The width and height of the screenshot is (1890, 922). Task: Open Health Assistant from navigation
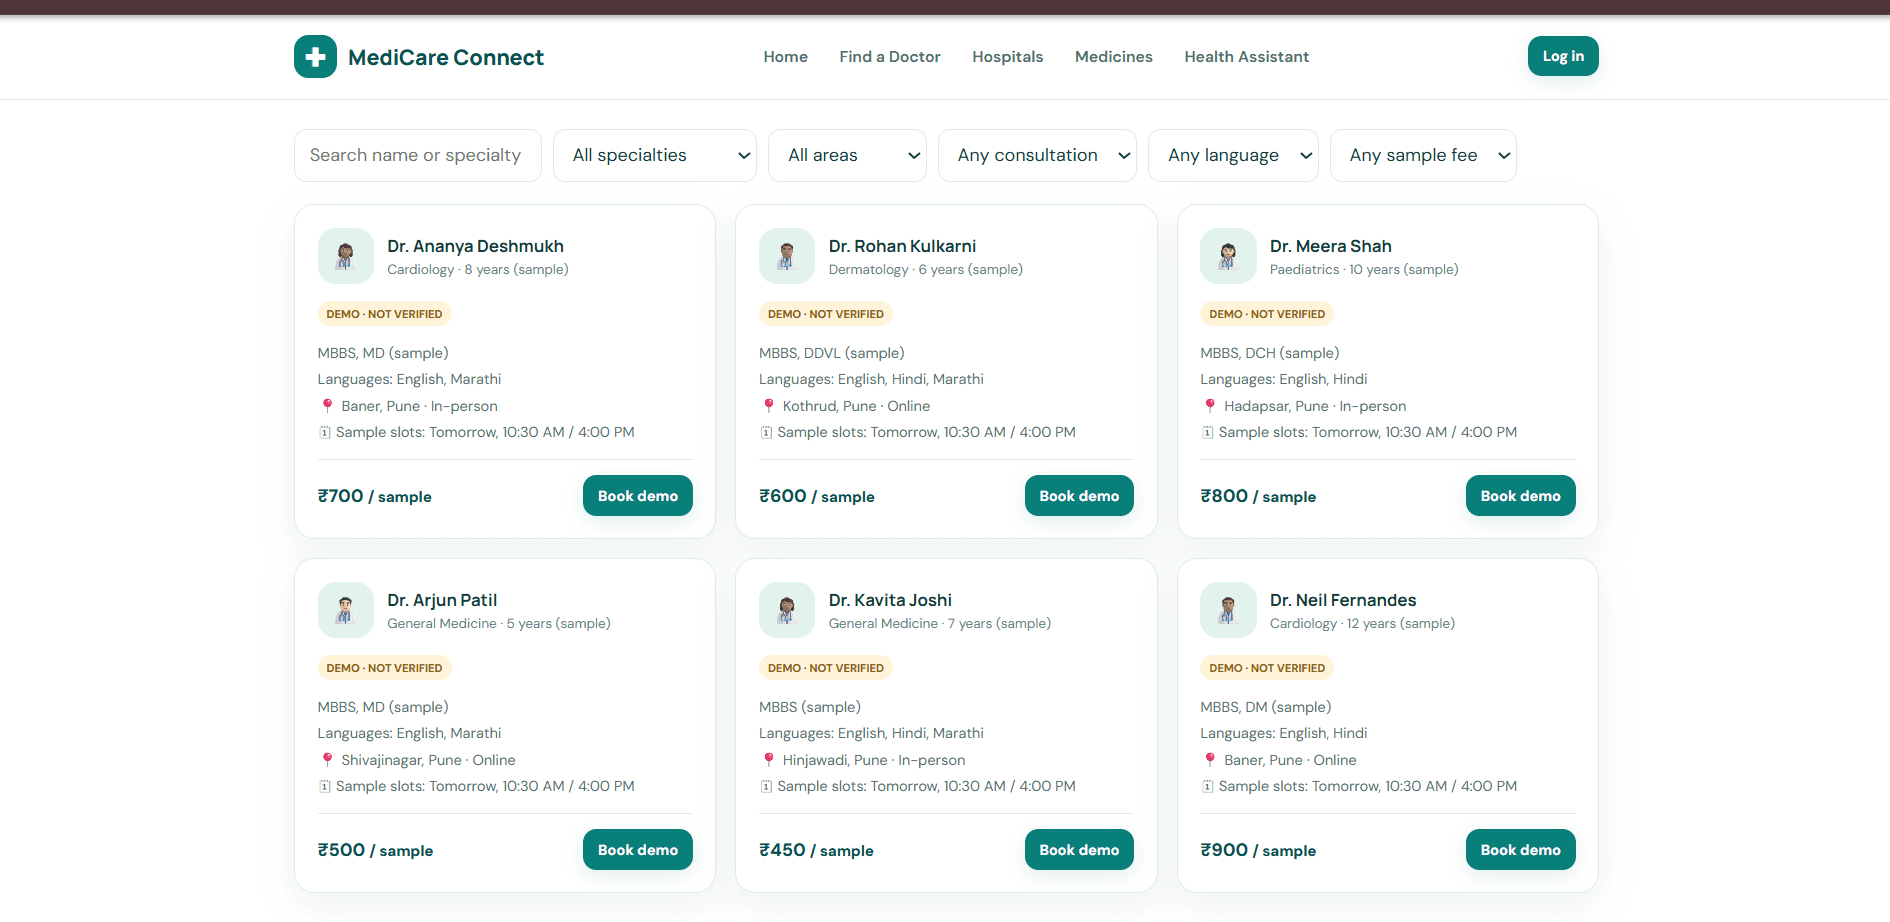coord(1247,57)
